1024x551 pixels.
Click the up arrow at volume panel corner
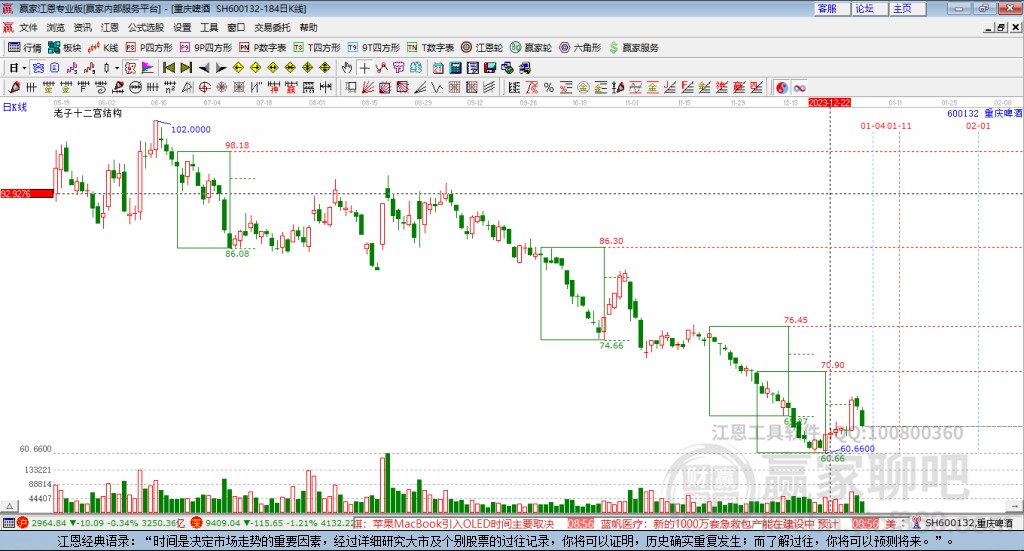(x=9, y=506)
